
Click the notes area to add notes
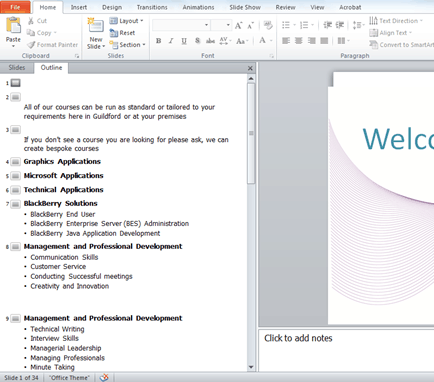pos(346,350)
